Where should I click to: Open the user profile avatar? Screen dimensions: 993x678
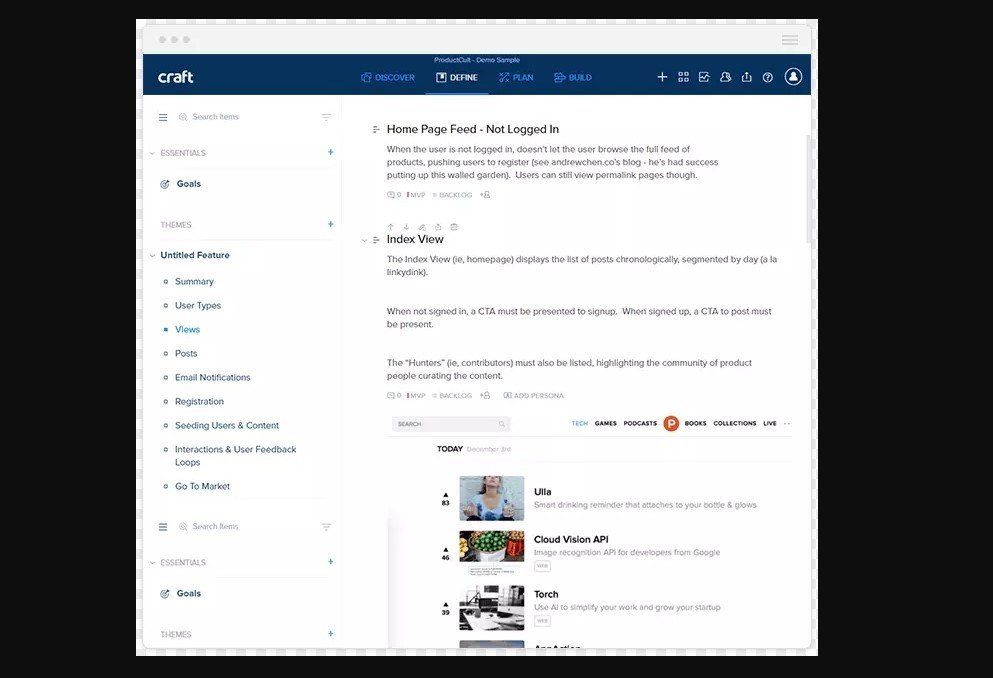click(793, 77)
